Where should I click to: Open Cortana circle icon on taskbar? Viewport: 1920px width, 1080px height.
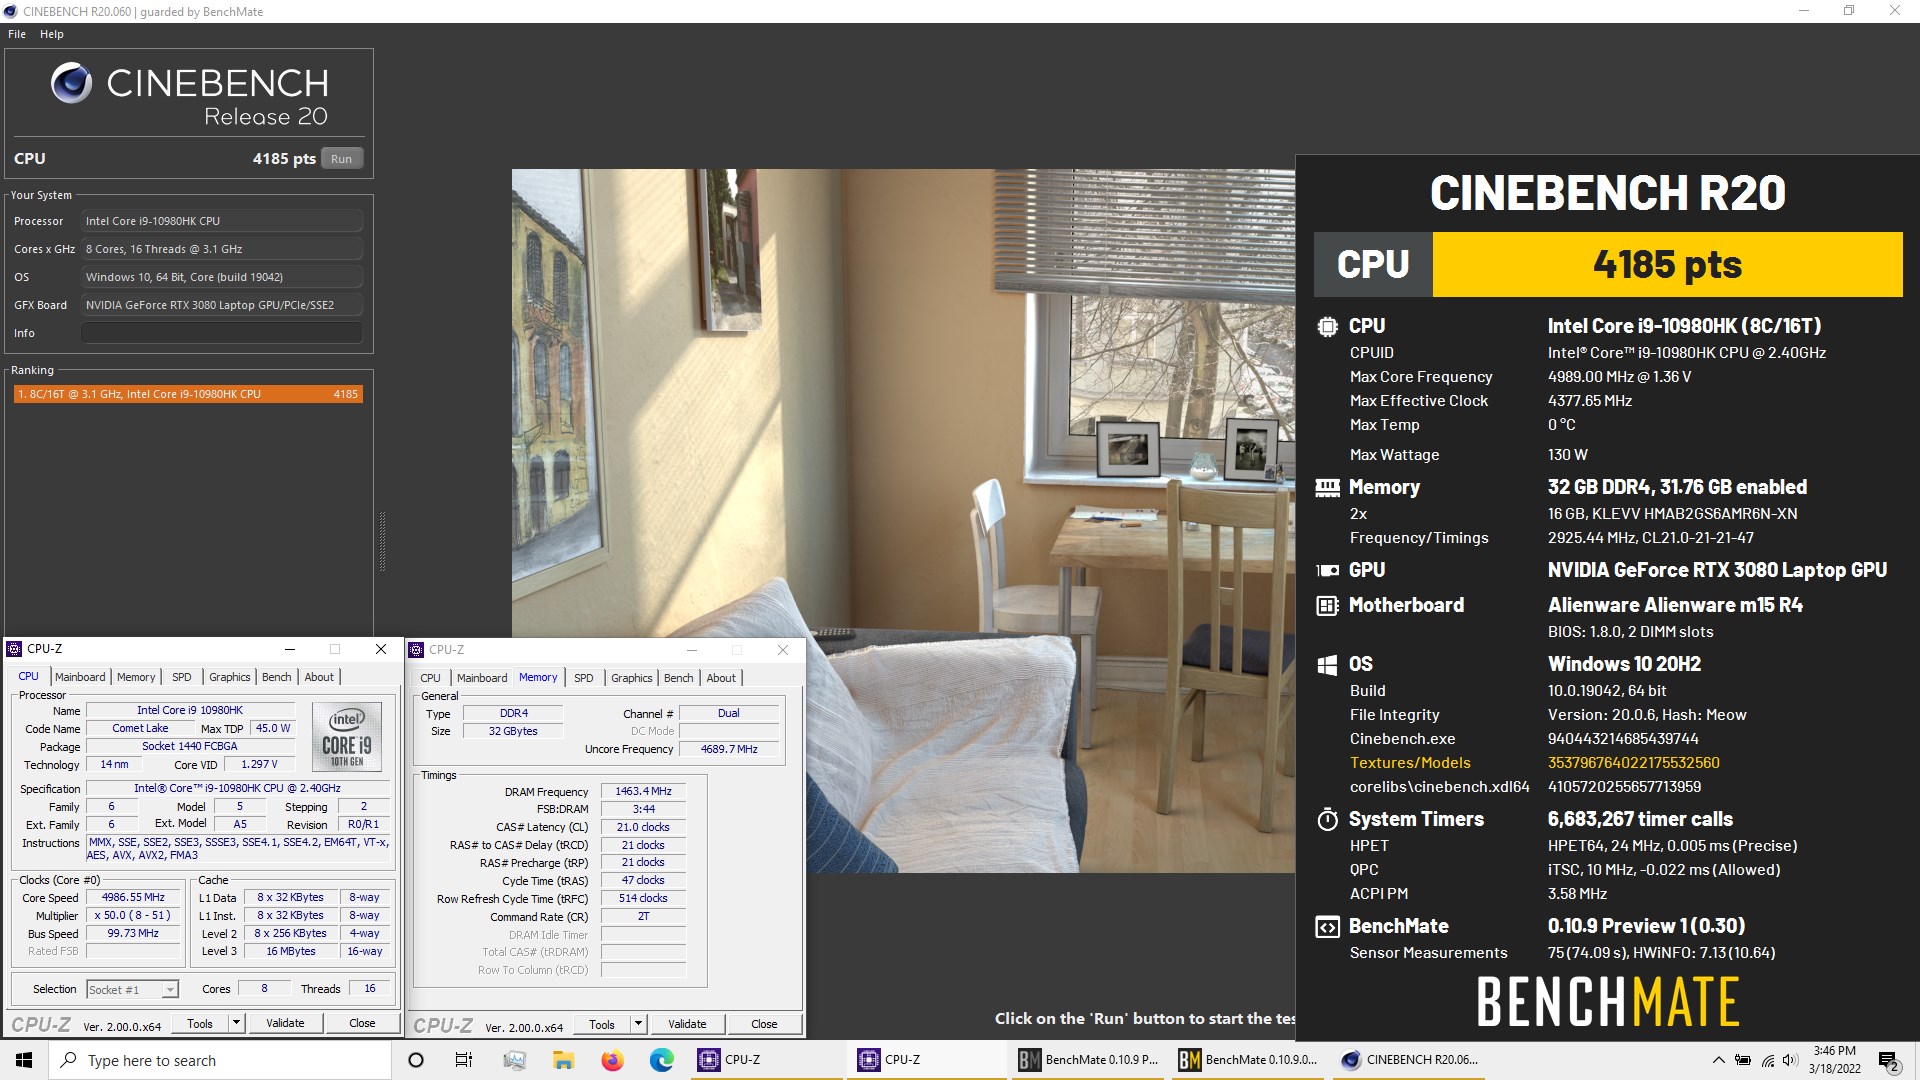[x=416, y=1060]
